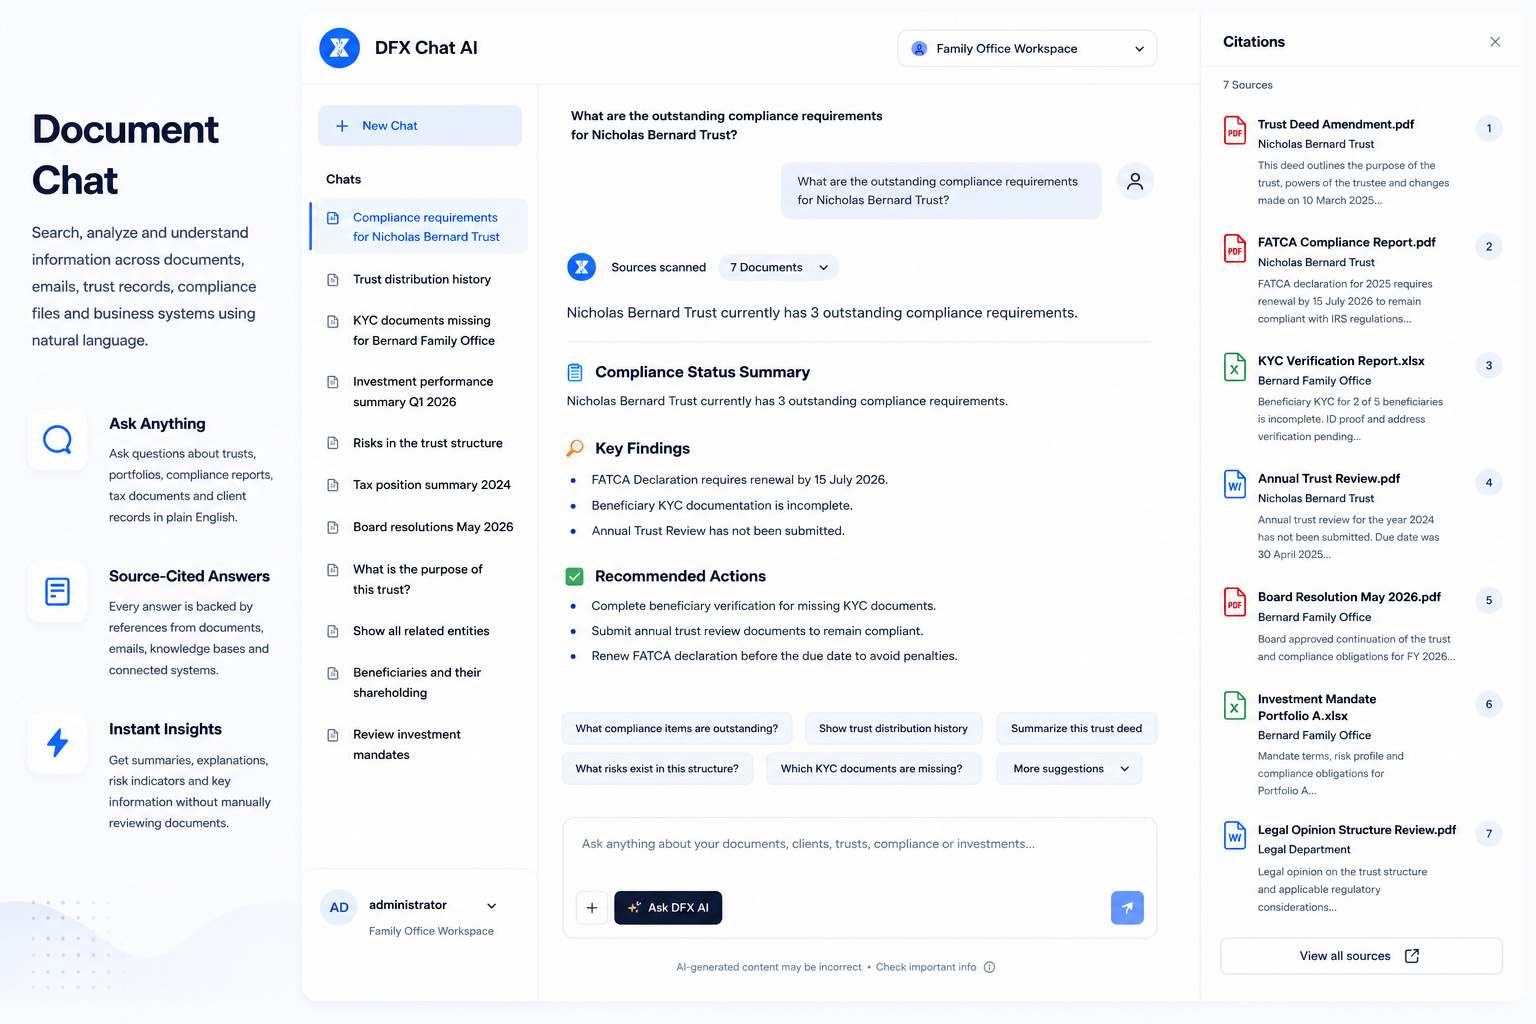Click the DFX Chat AI logo icon

339,48
